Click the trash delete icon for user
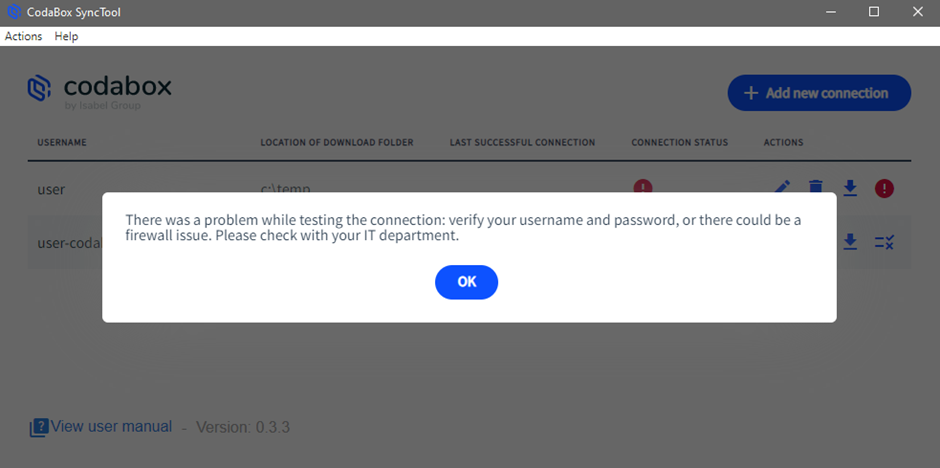940x468 pixels. click(x=815, y=186)
